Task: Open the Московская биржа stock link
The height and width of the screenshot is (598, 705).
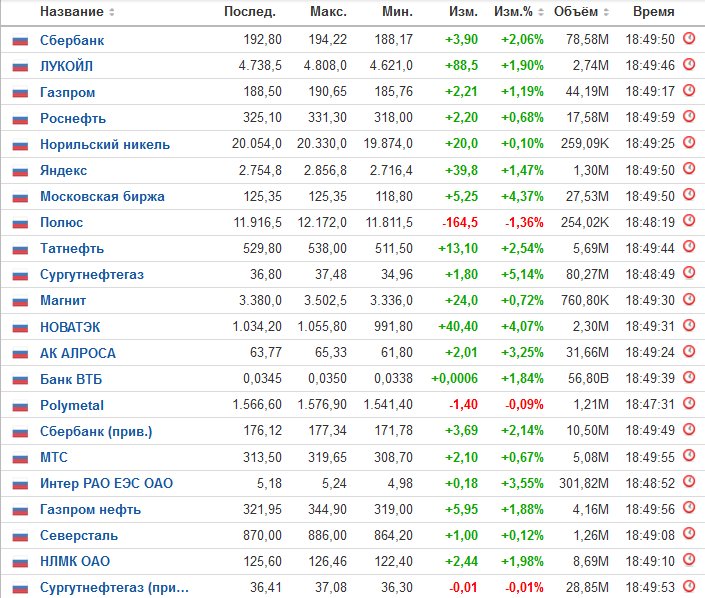Action: [x=102, y=196]
